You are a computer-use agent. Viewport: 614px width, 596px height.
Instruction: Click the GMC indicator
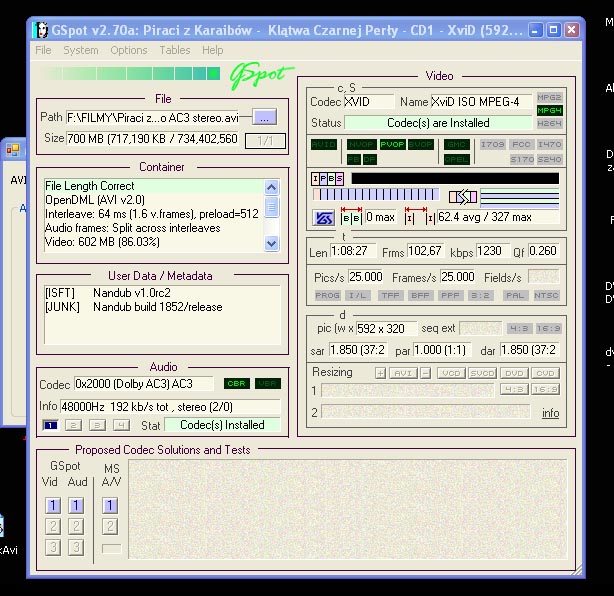click(457, 144)
